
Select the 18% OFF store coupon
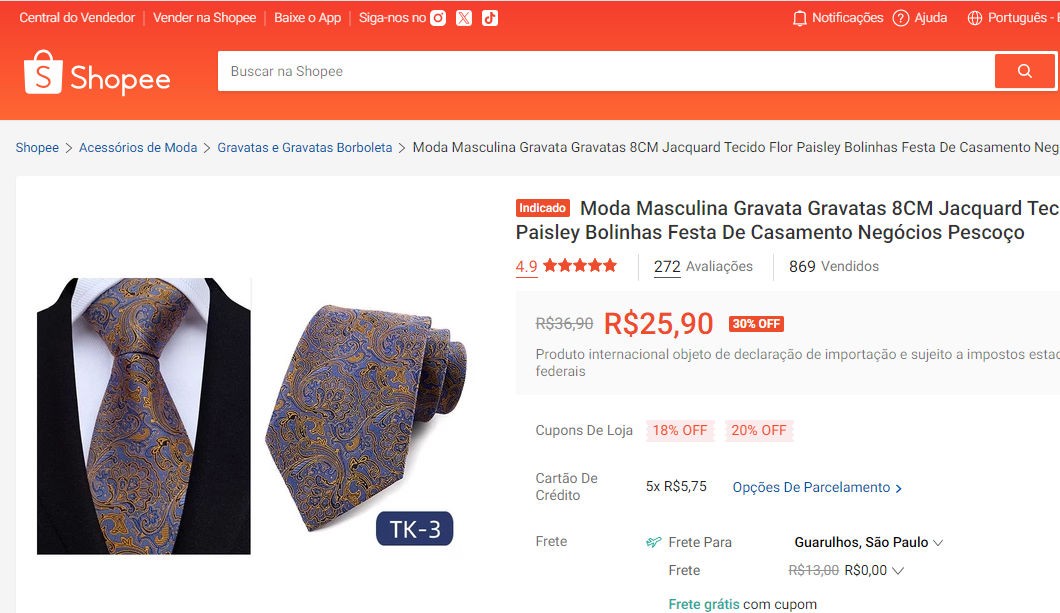[680, 430]
